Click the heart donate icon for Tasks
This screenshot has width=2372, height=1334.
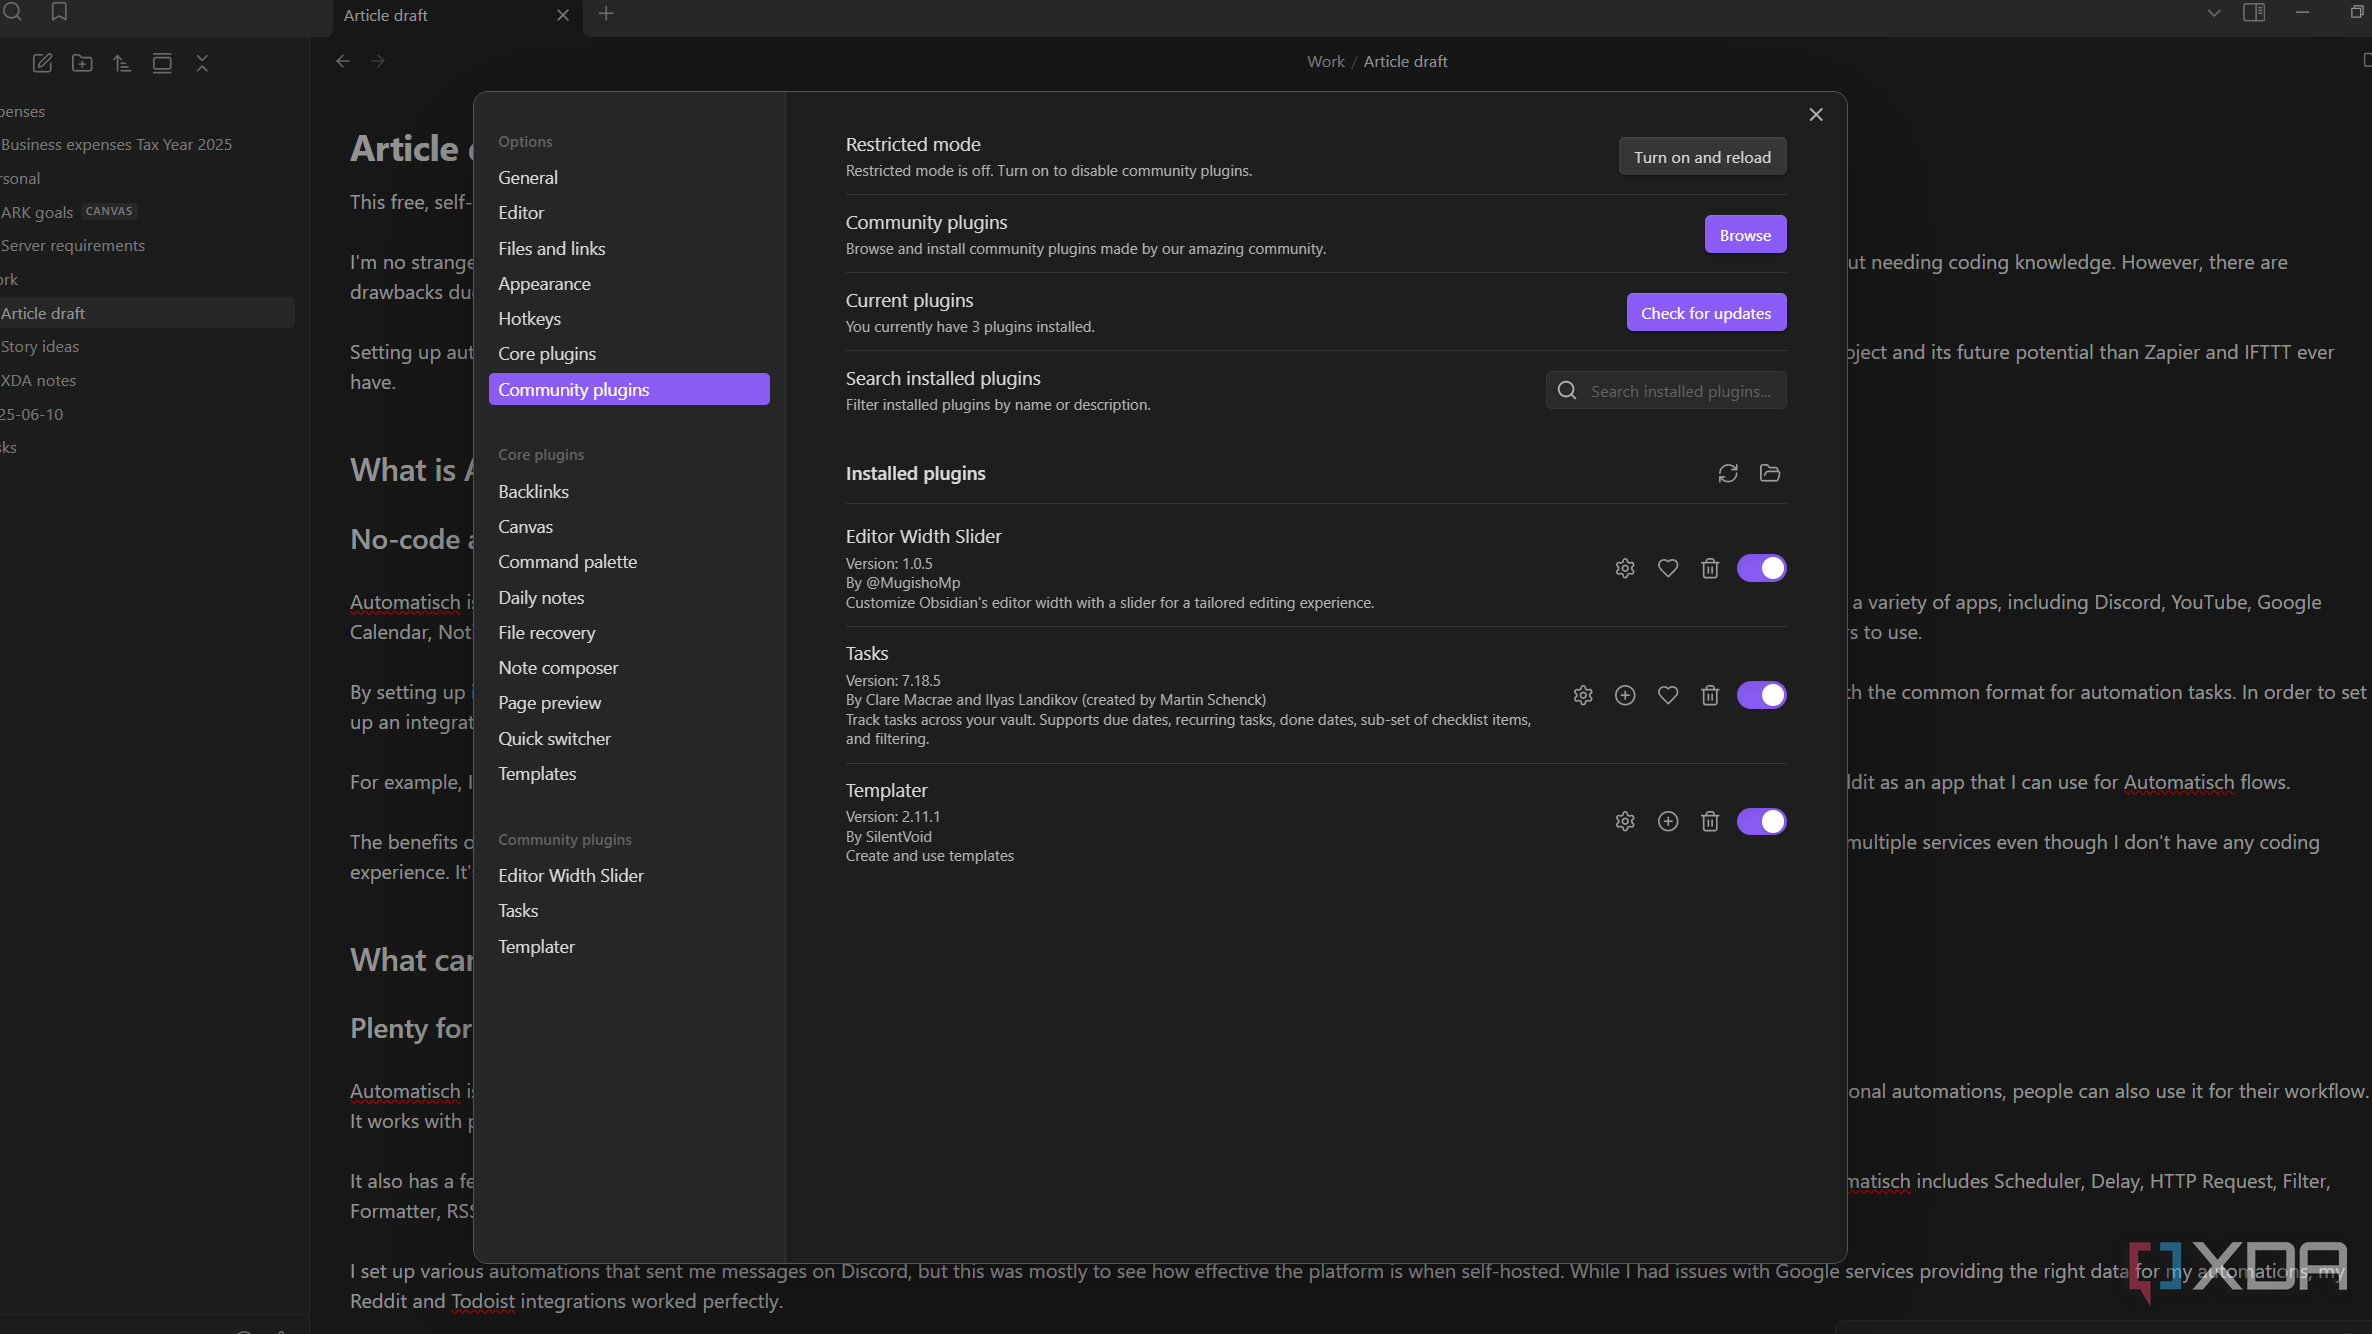point(1668,695)
